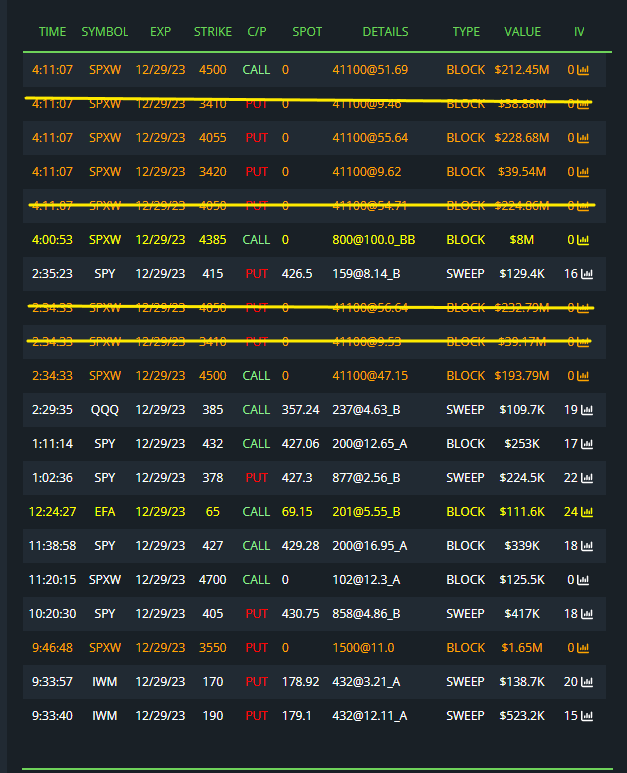Click the $129.4K value cell
Viewport: 627px width, 773px height.
522,274
